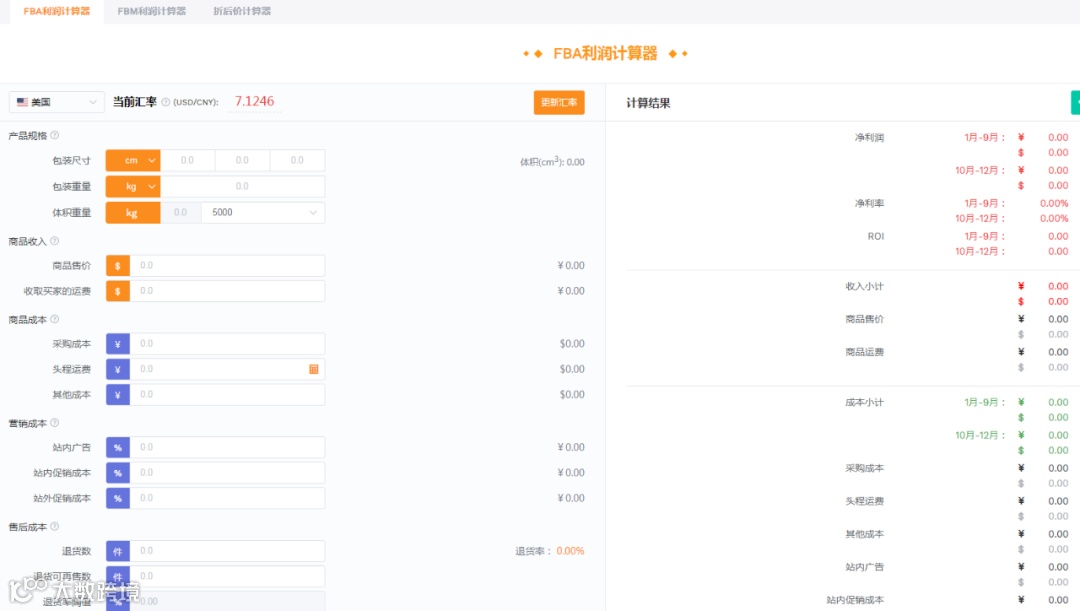Click the percent icon for 站内促销成本
The height and width of the screenshot is (611, 1080).
pos(118,473)
